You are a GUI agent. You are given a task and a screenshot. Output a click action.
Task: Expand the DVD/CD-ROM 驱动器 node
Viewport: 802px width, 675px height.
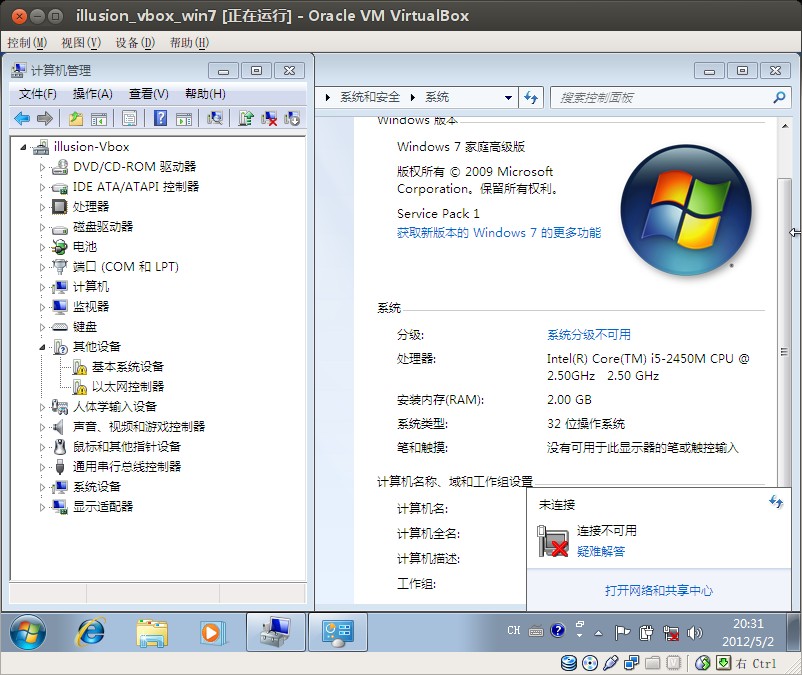[42, 167]
